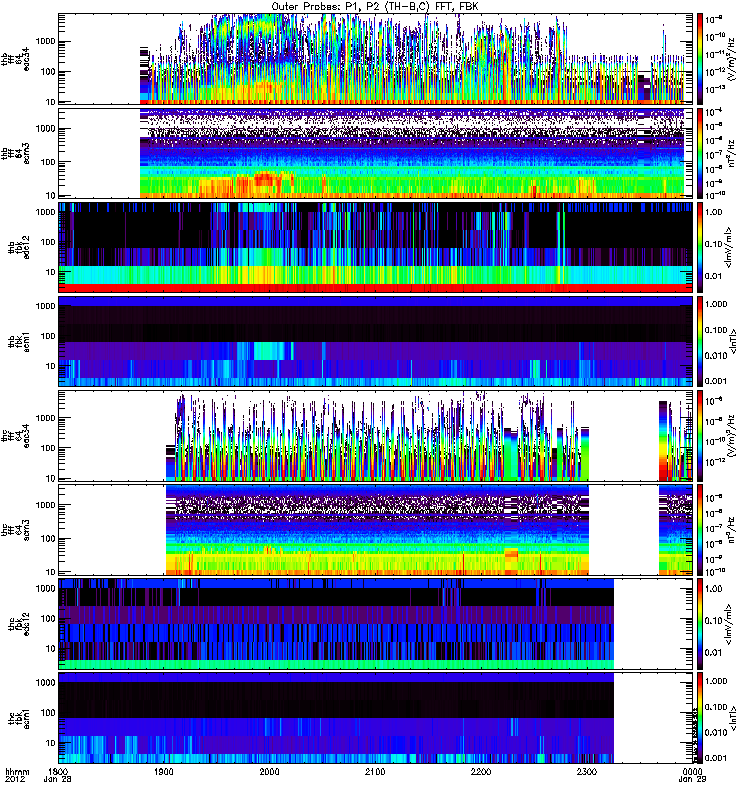Click the 'thc fff 64 scm3' y-axis title

click(x=15, y=530)
